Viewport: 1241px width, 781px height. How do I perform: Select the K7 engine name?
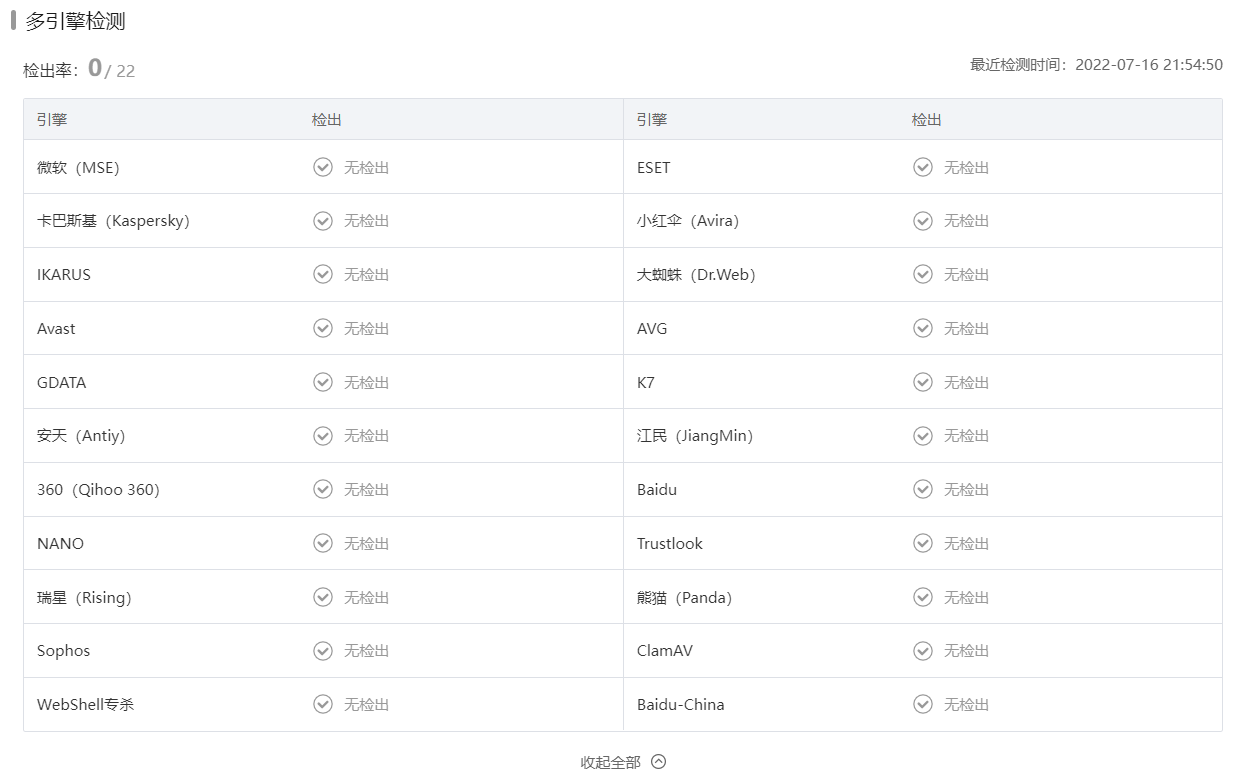click(x=646, y=382)
